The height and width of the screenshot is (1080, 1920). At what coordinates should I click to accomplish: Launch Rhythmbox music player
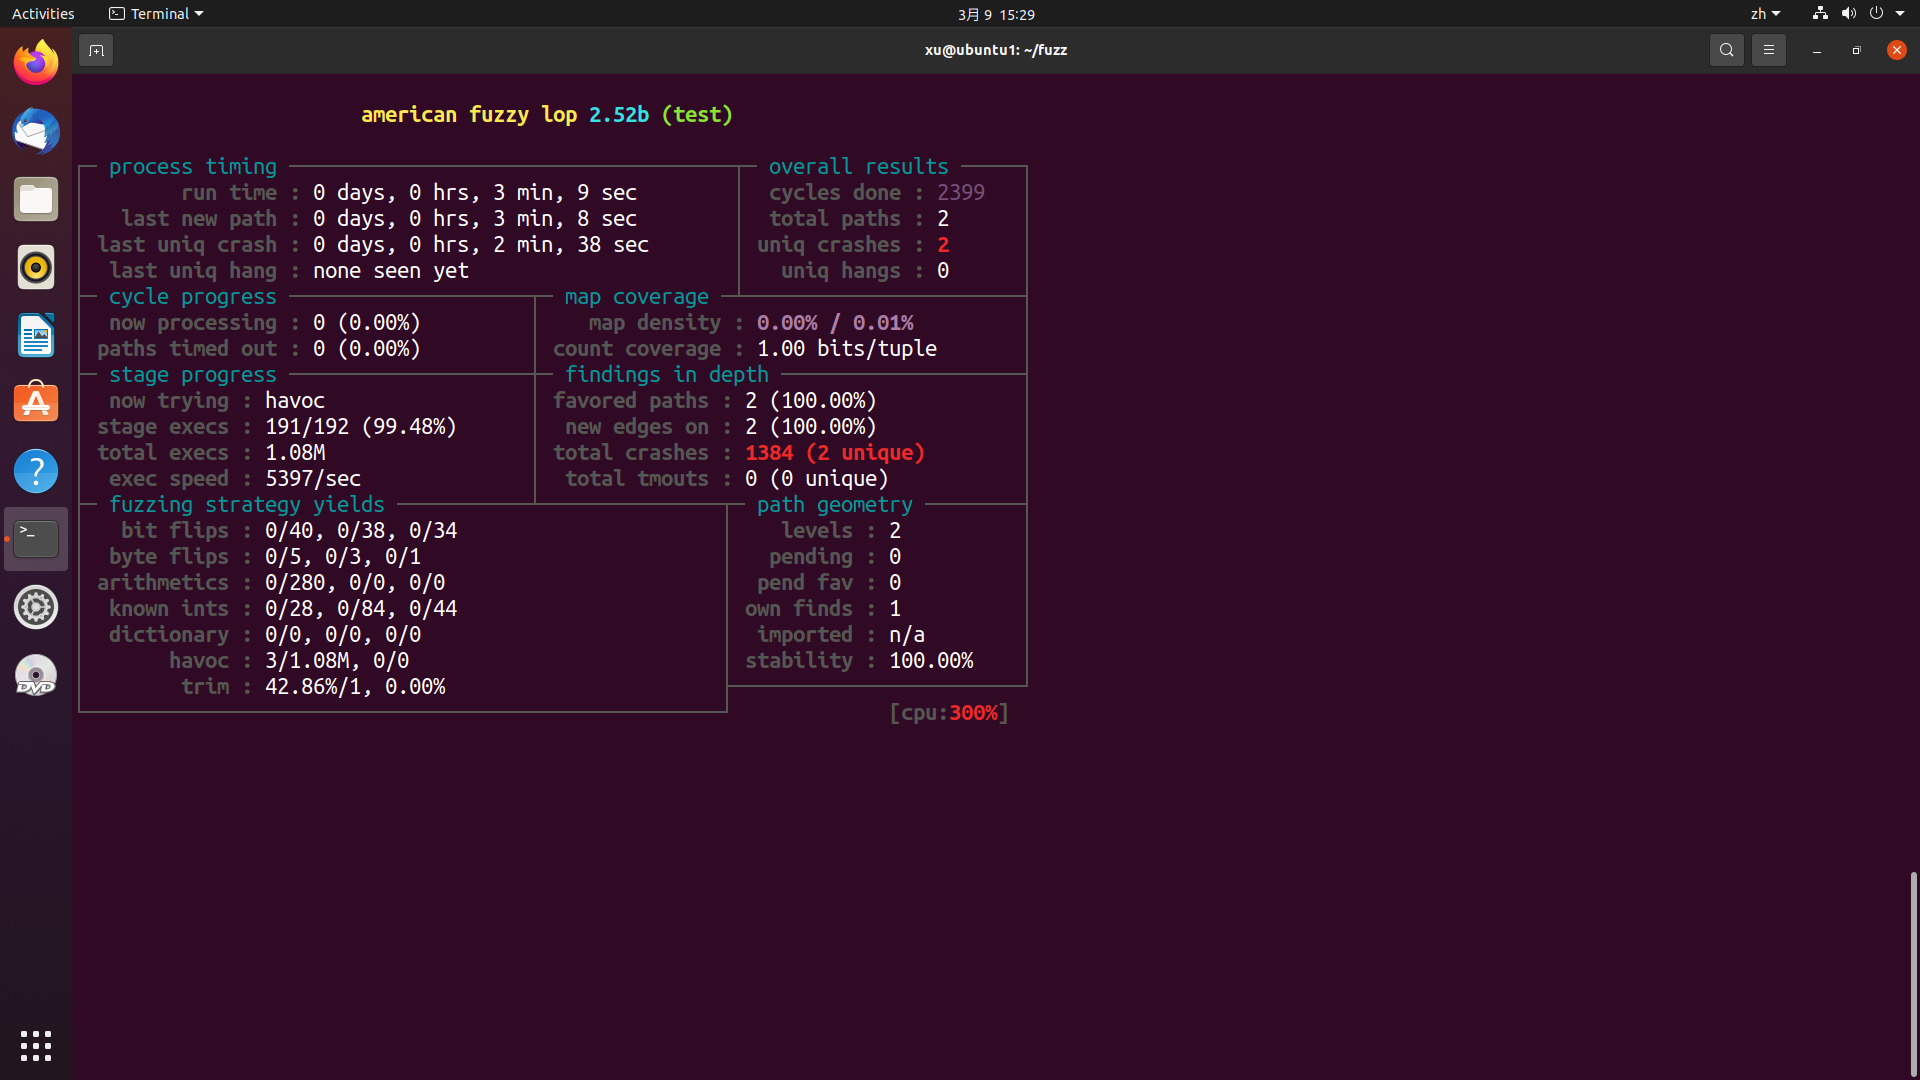tap(36, 268)
